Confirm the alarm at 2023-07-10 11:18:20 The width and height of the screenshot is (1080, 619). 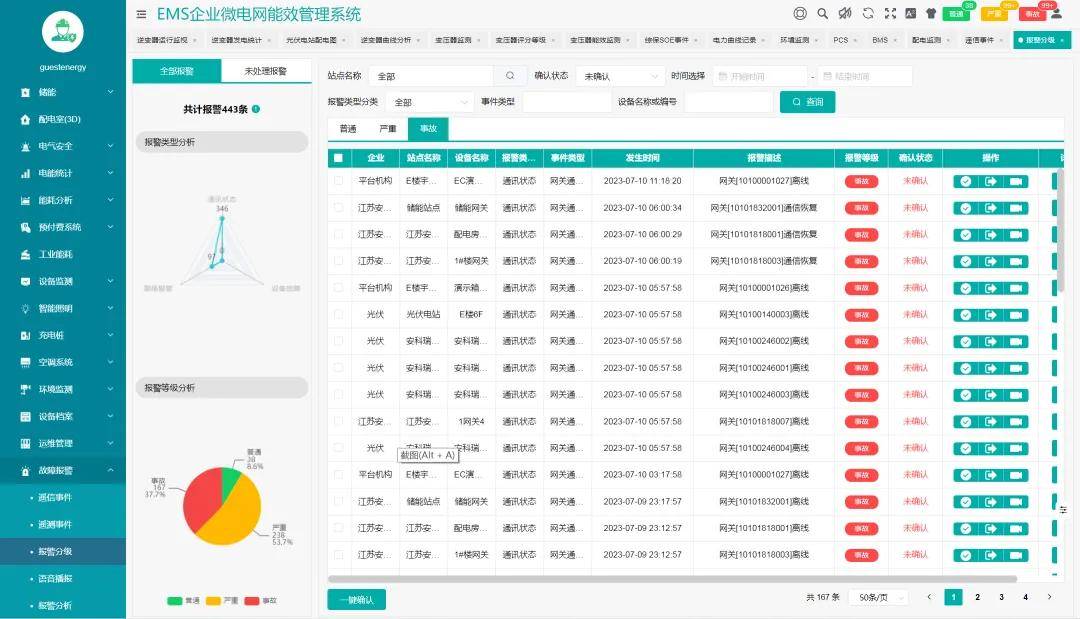point(966,181)
